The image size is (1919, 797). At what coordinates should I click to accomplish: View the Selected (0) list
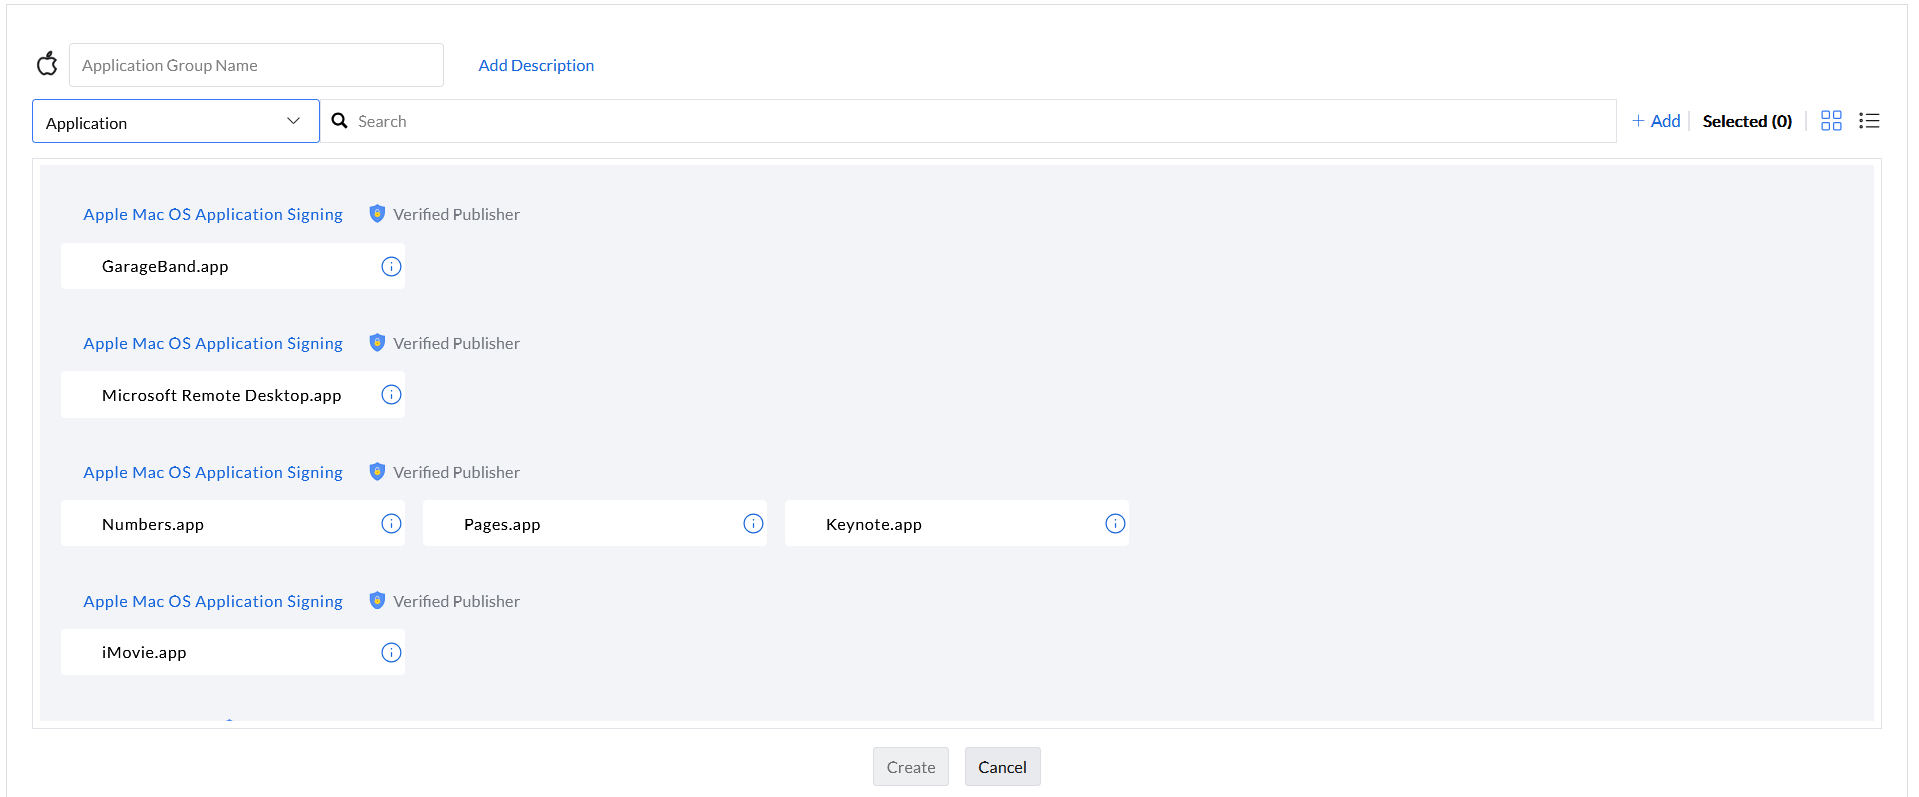pos(1747,121)
